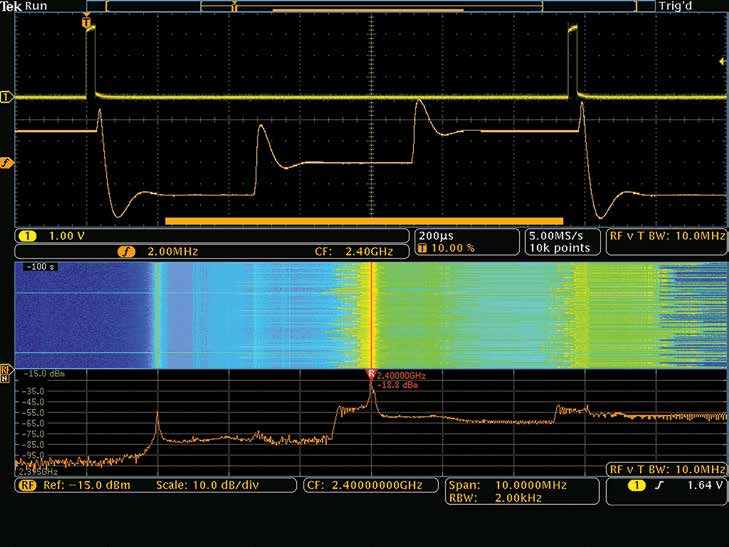Viewport: 729px width, 547px height.
Task: Click the Run acquisition status label
Action: coord(37,6)
